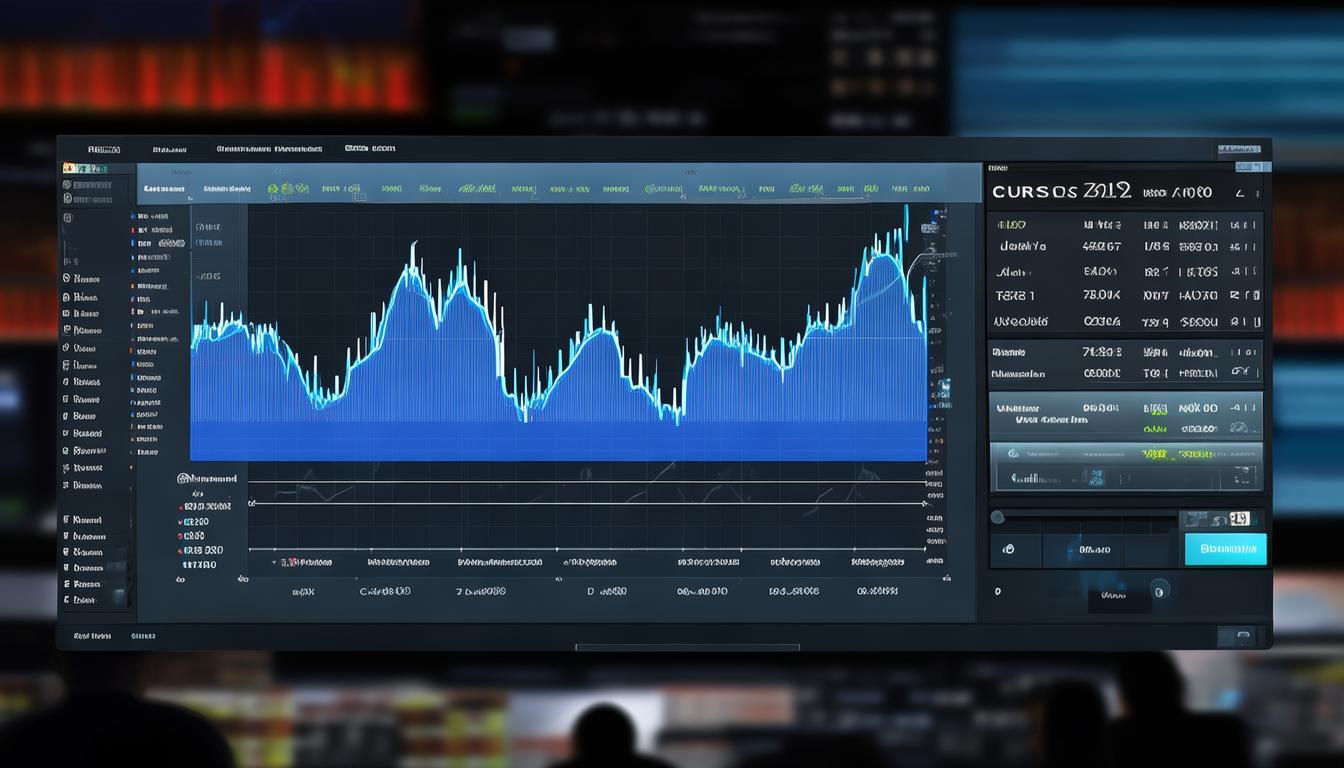Click the icon at the CURSOS header's right edge

click(1240, 192)
